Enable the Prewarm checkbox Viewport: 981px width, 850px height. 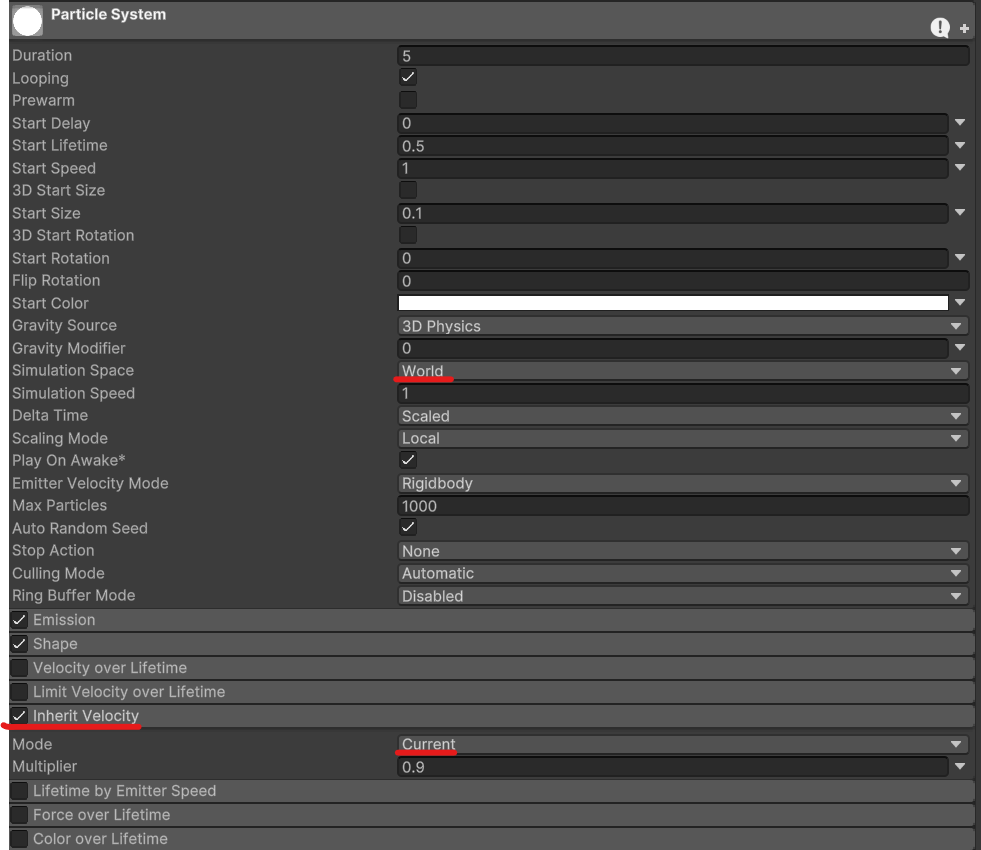tap(408, 100)
